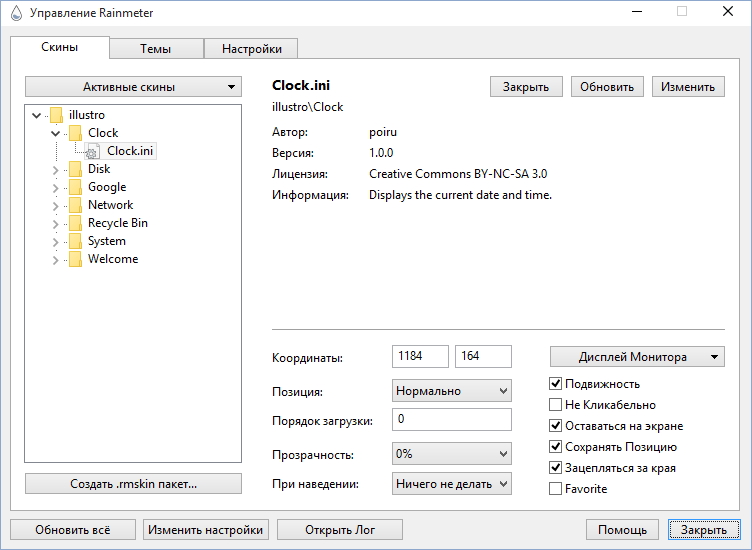752x550 pixels.
Task: Click the illustro\Clock path text
Action: [x=307, y=107]
